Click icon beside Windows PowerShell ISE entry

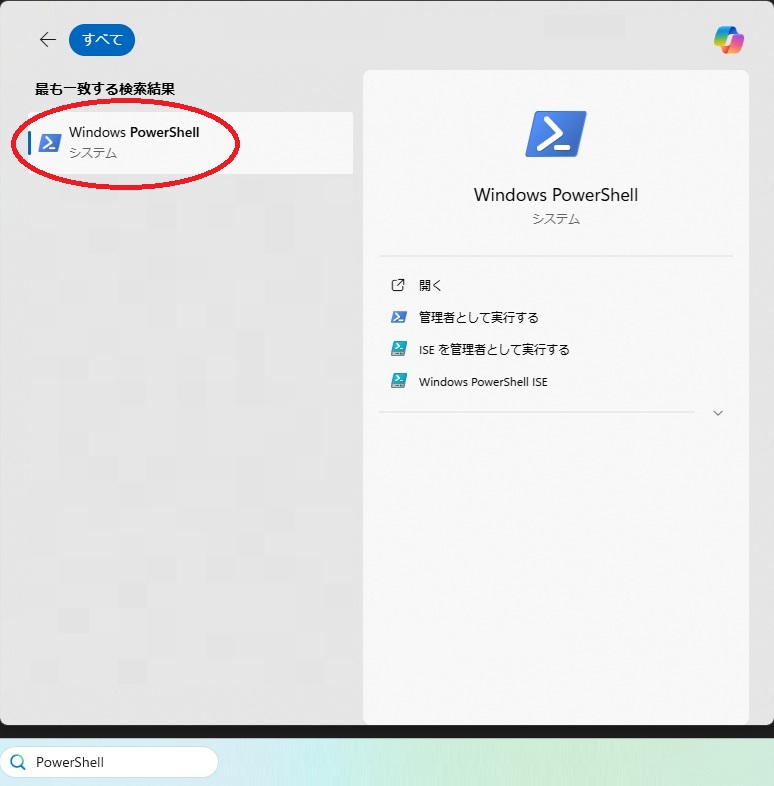[399, 381]
